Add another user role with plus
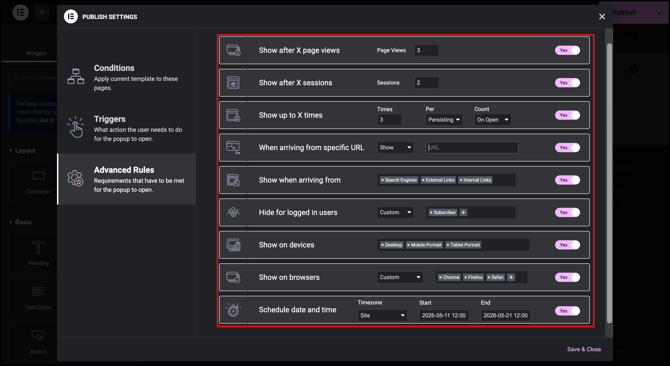 [x=463, y=212]
